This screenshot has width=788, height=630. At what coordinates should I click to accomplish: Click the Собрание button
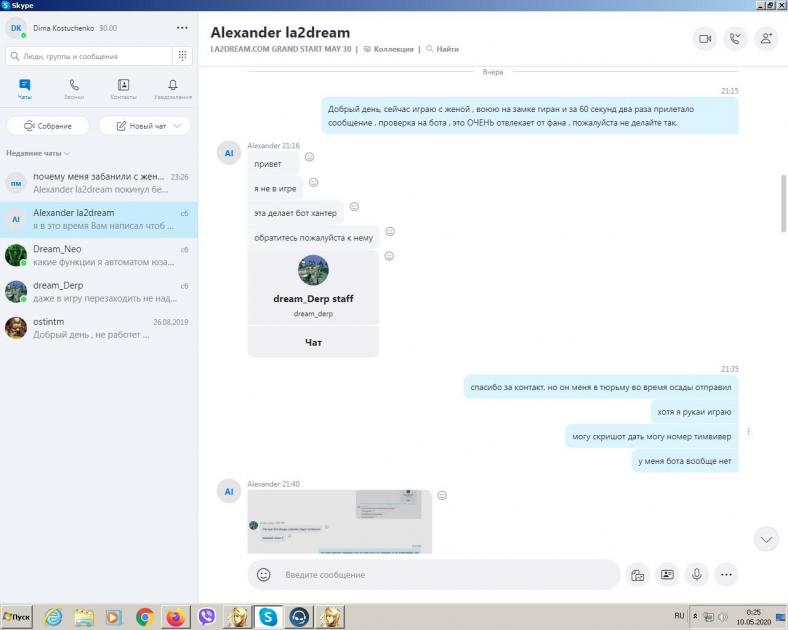48,126
